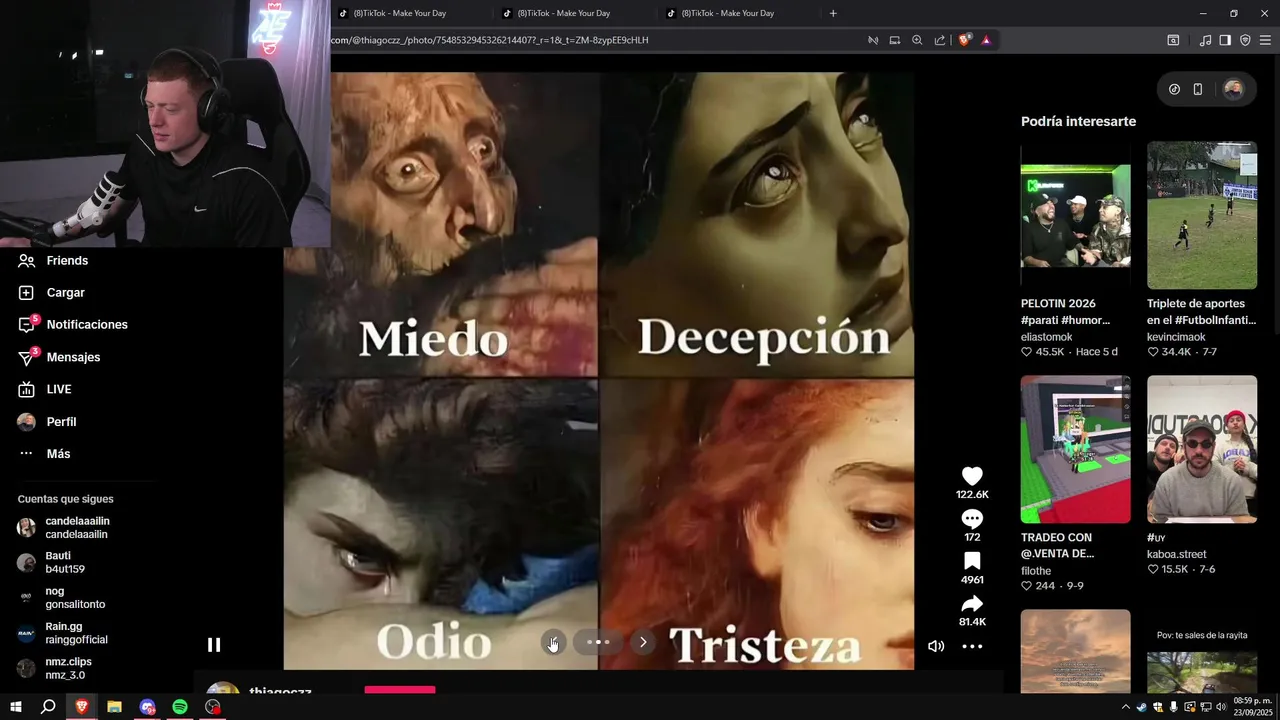The height and width of the screenshot is (720, 1280).
Task: Open Triplete de aportes video thumbnail
Action: pos(1202,215)
